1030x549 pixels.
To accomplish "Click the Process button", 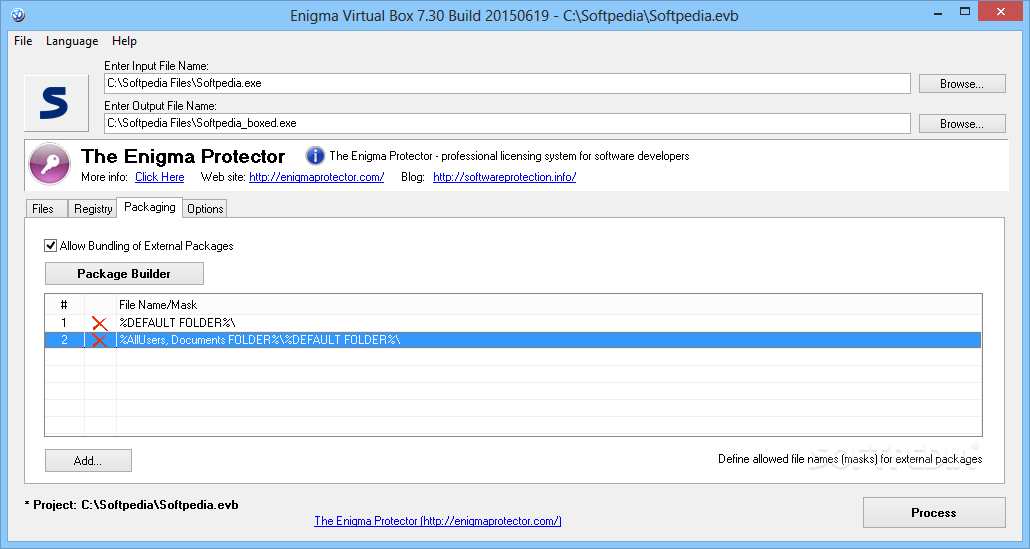I will [934, 512].
